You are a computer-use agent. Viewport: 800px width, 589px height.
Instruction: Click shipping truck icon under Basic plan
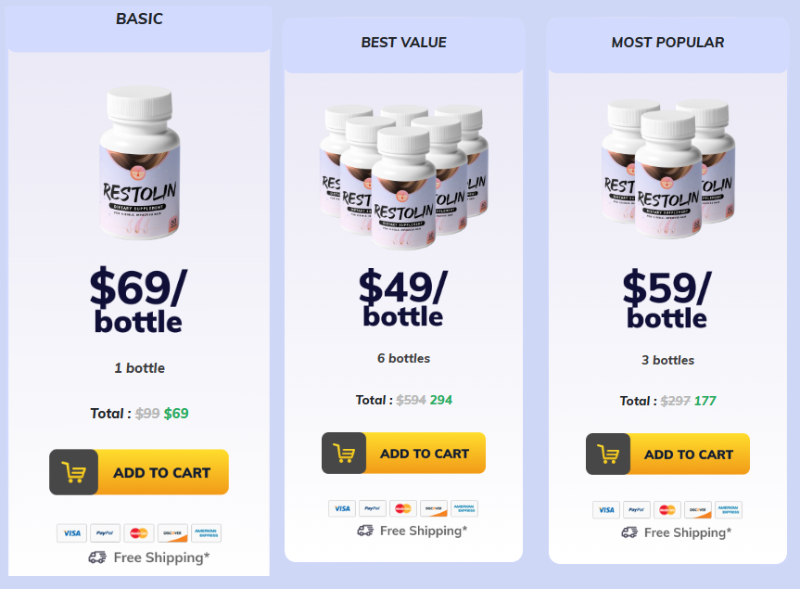97,557
